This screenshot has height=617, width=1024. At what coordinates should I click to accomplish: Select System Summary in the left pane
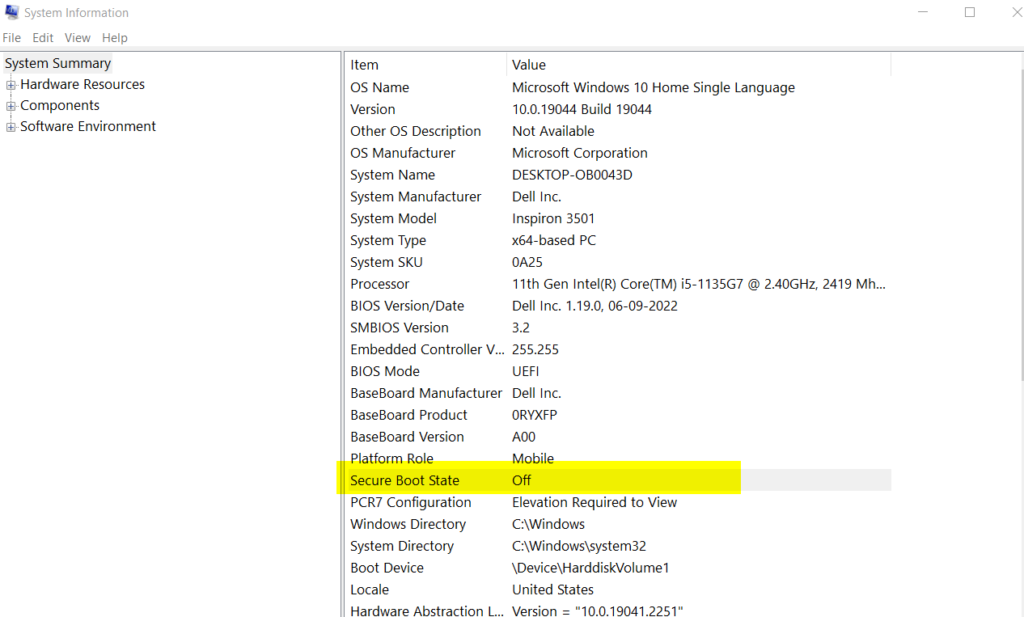pos(57,63)
